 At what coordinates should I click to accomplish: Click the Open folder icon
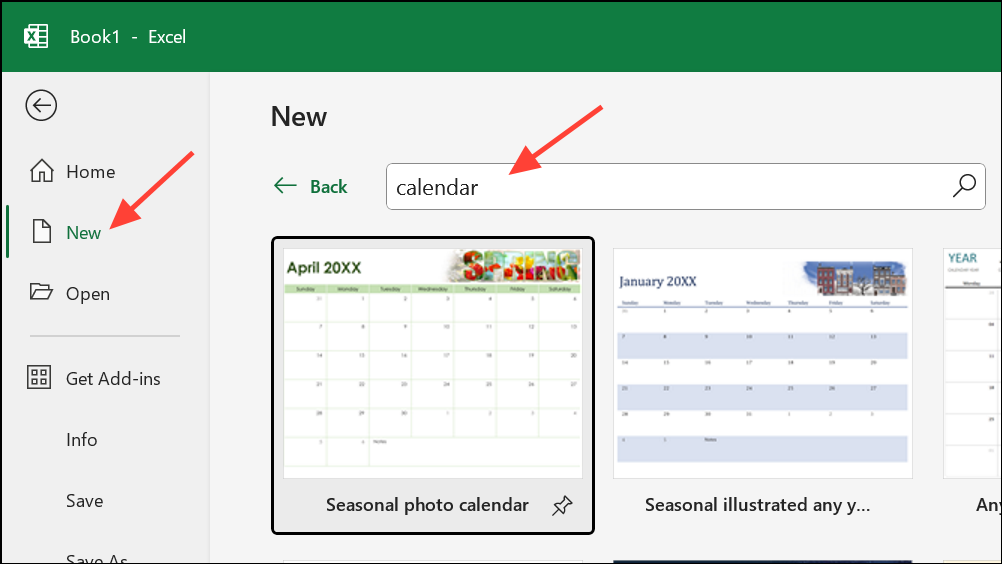pyautogui.click(x=42, y=292)
